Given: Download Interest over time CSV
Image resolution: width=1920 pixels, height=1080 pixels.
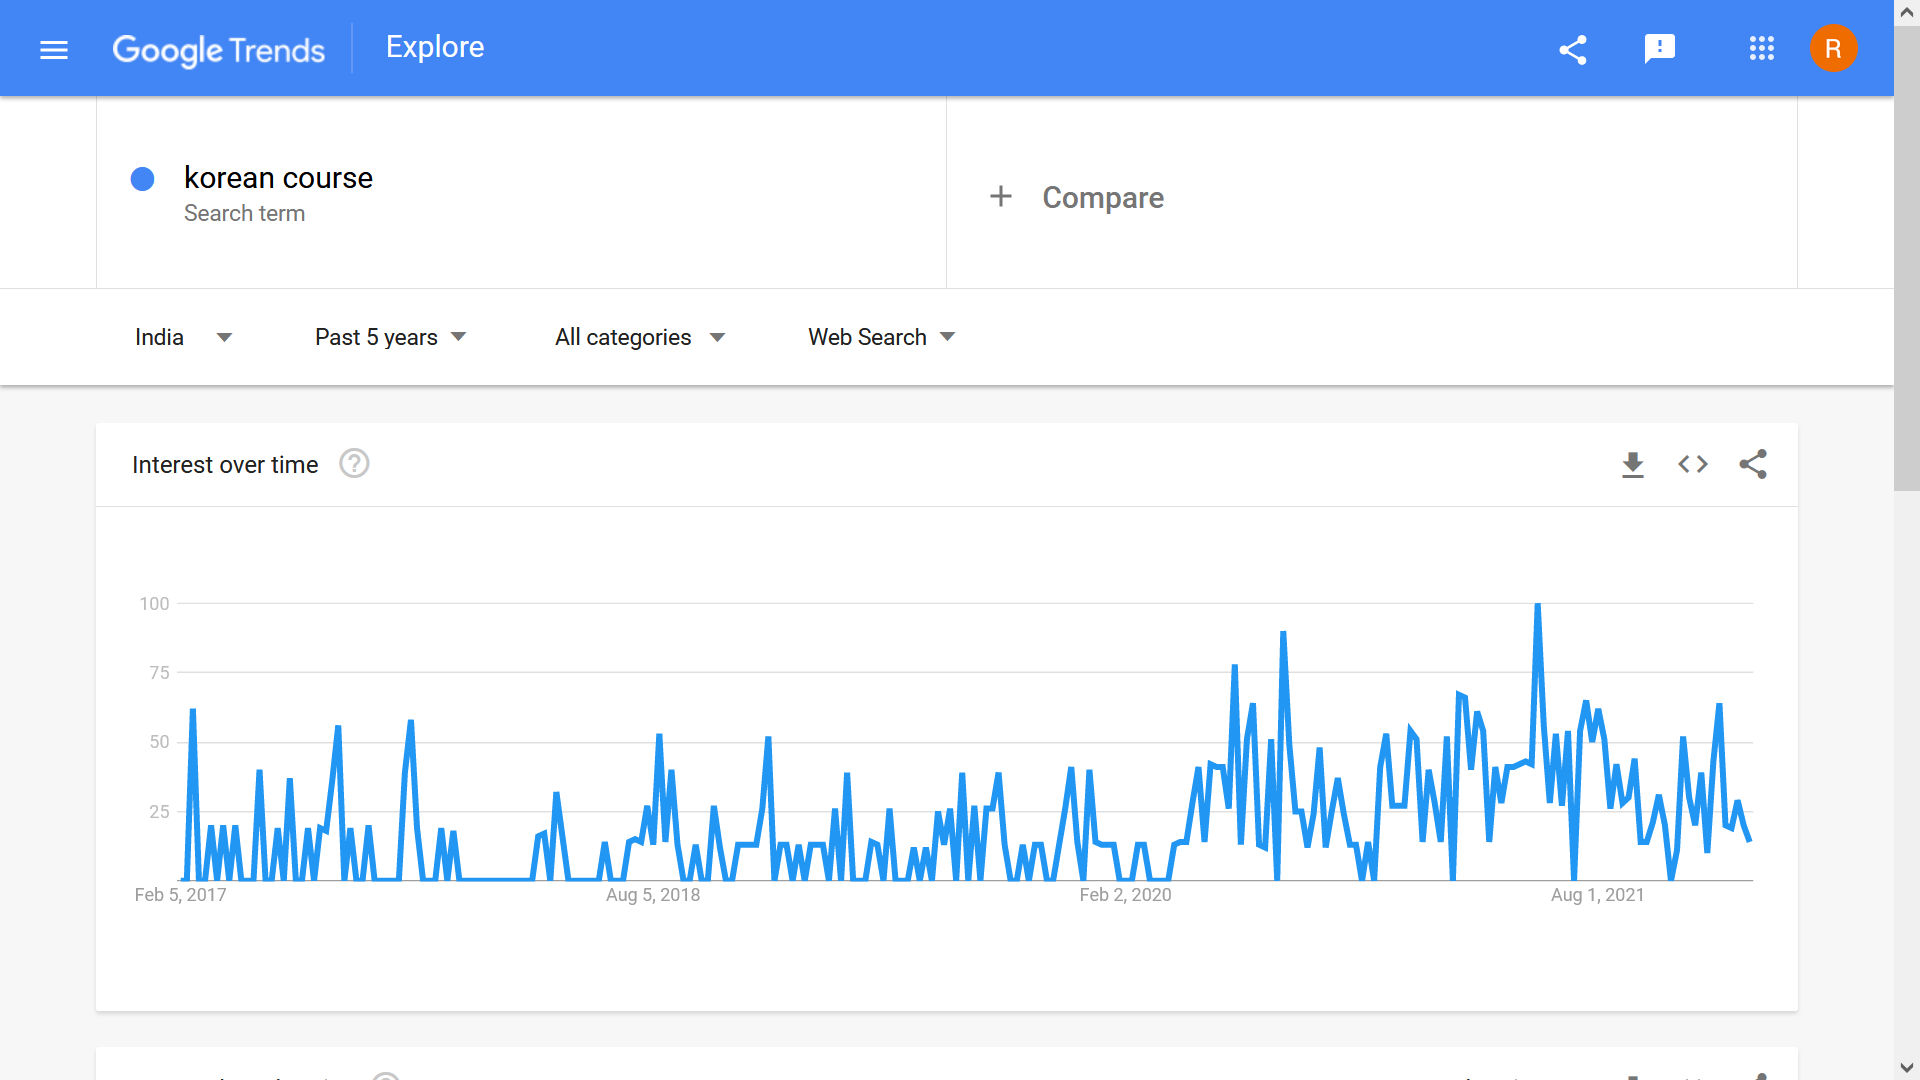Looking at the screenshot, I should tap(1633, 464).
